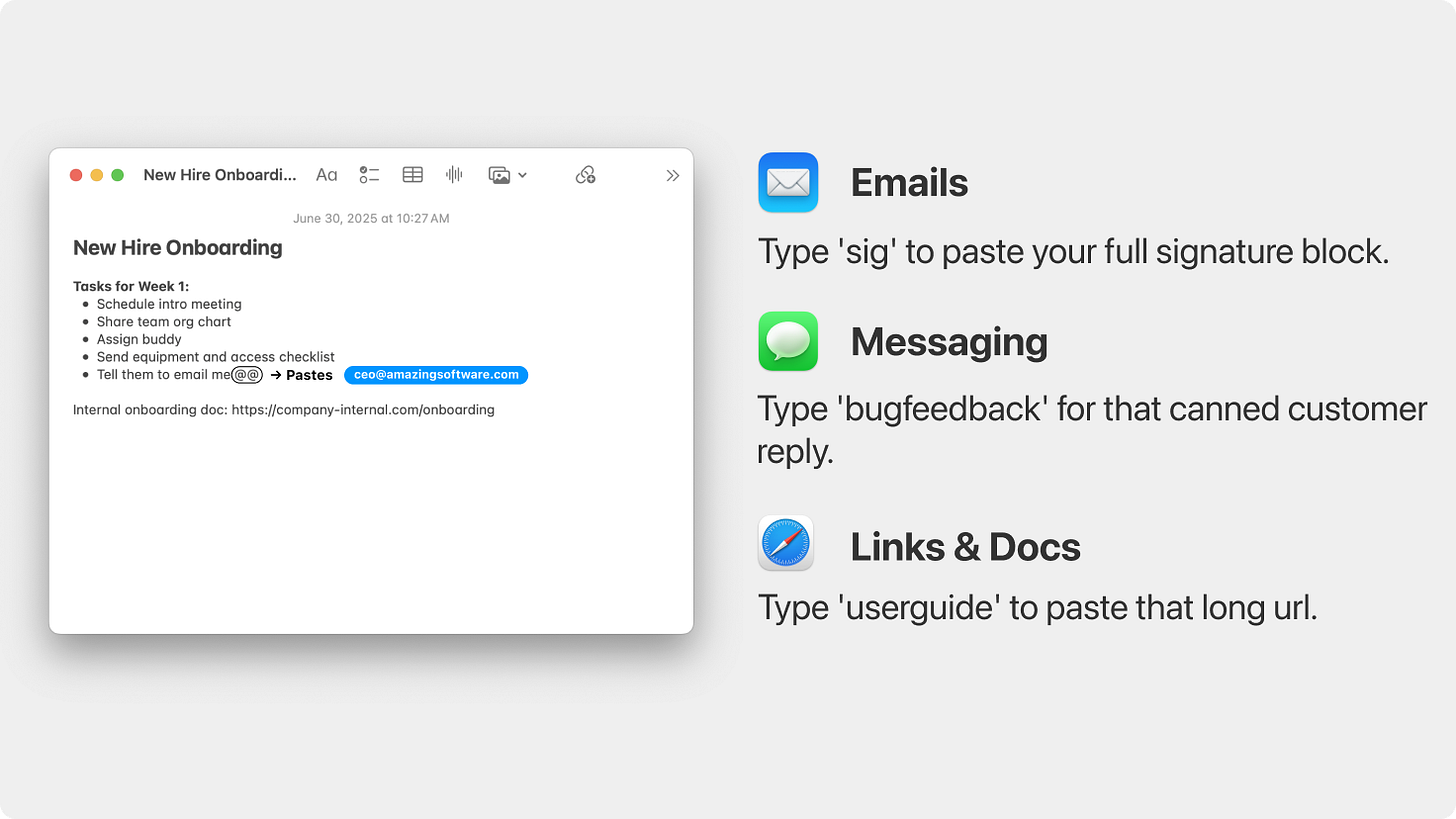This screenshot has height=819, width=1456.
Task: Click the empty note body area below link
Action: pos(371,525)
